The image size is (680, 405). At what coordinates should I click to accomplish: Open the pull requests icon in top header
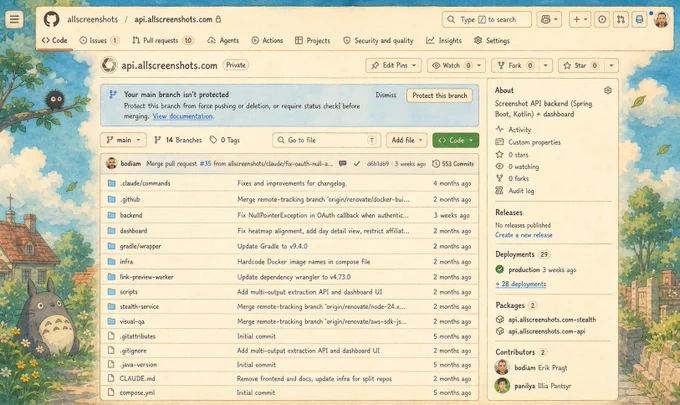click(621, 20)
